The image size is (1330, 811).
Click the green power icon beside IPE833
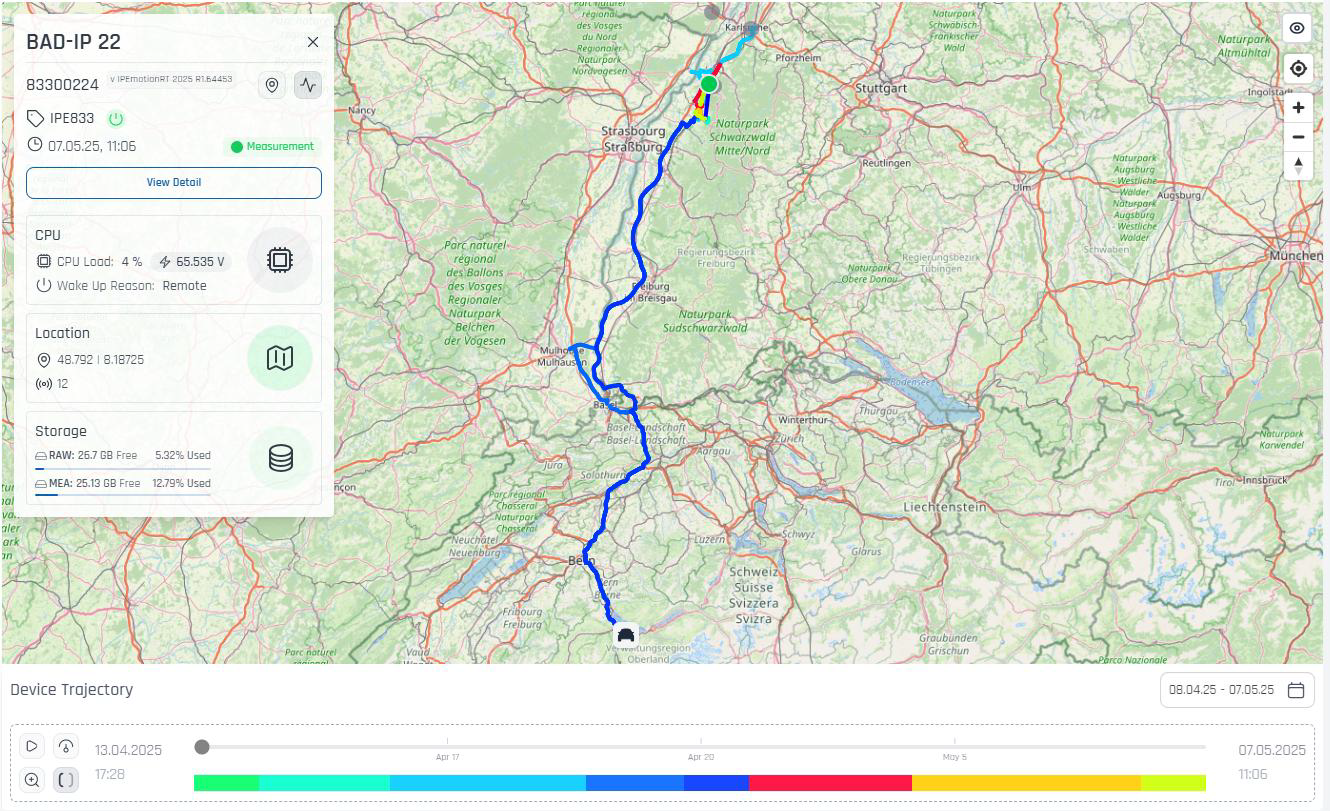(116, 119)
